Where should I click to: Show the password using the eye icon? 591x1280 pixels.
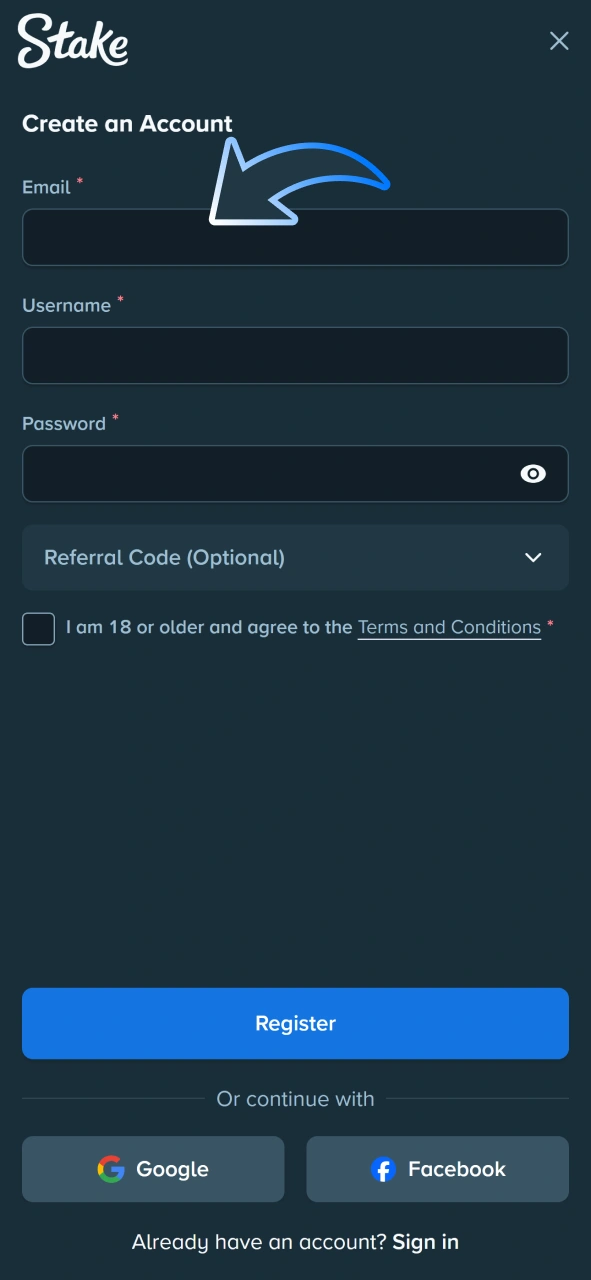click(x=533, y=474)
